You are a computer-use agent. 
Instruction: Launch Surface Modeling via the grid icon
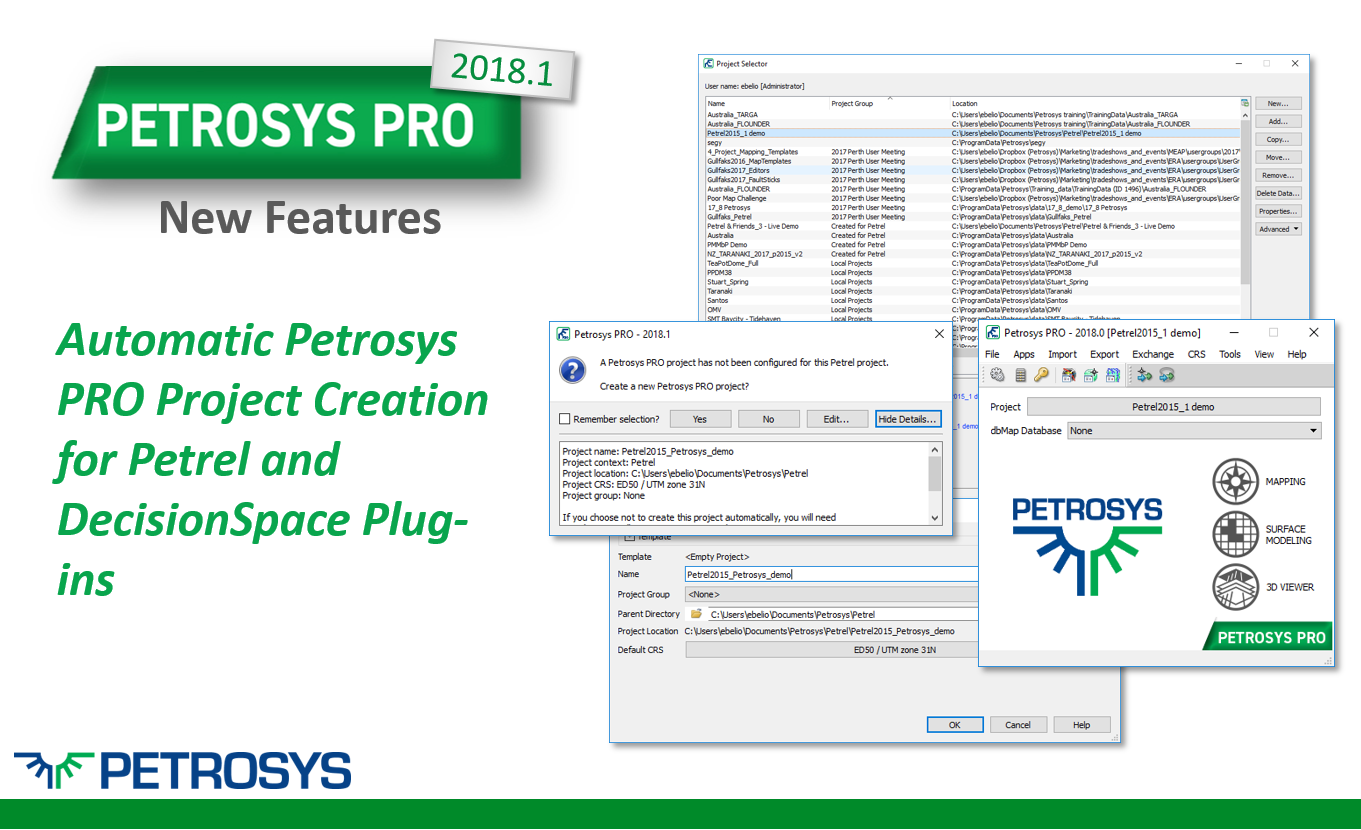point(1235,534)
